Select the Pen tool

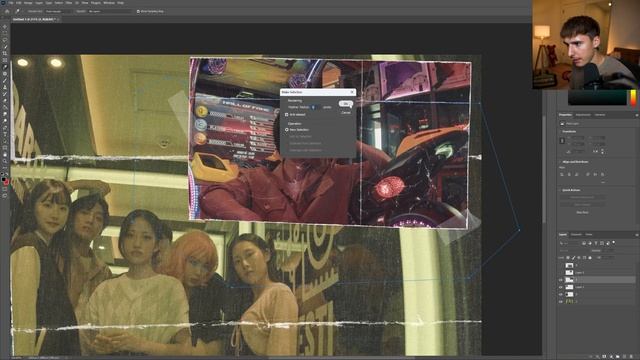coord(4,127)
